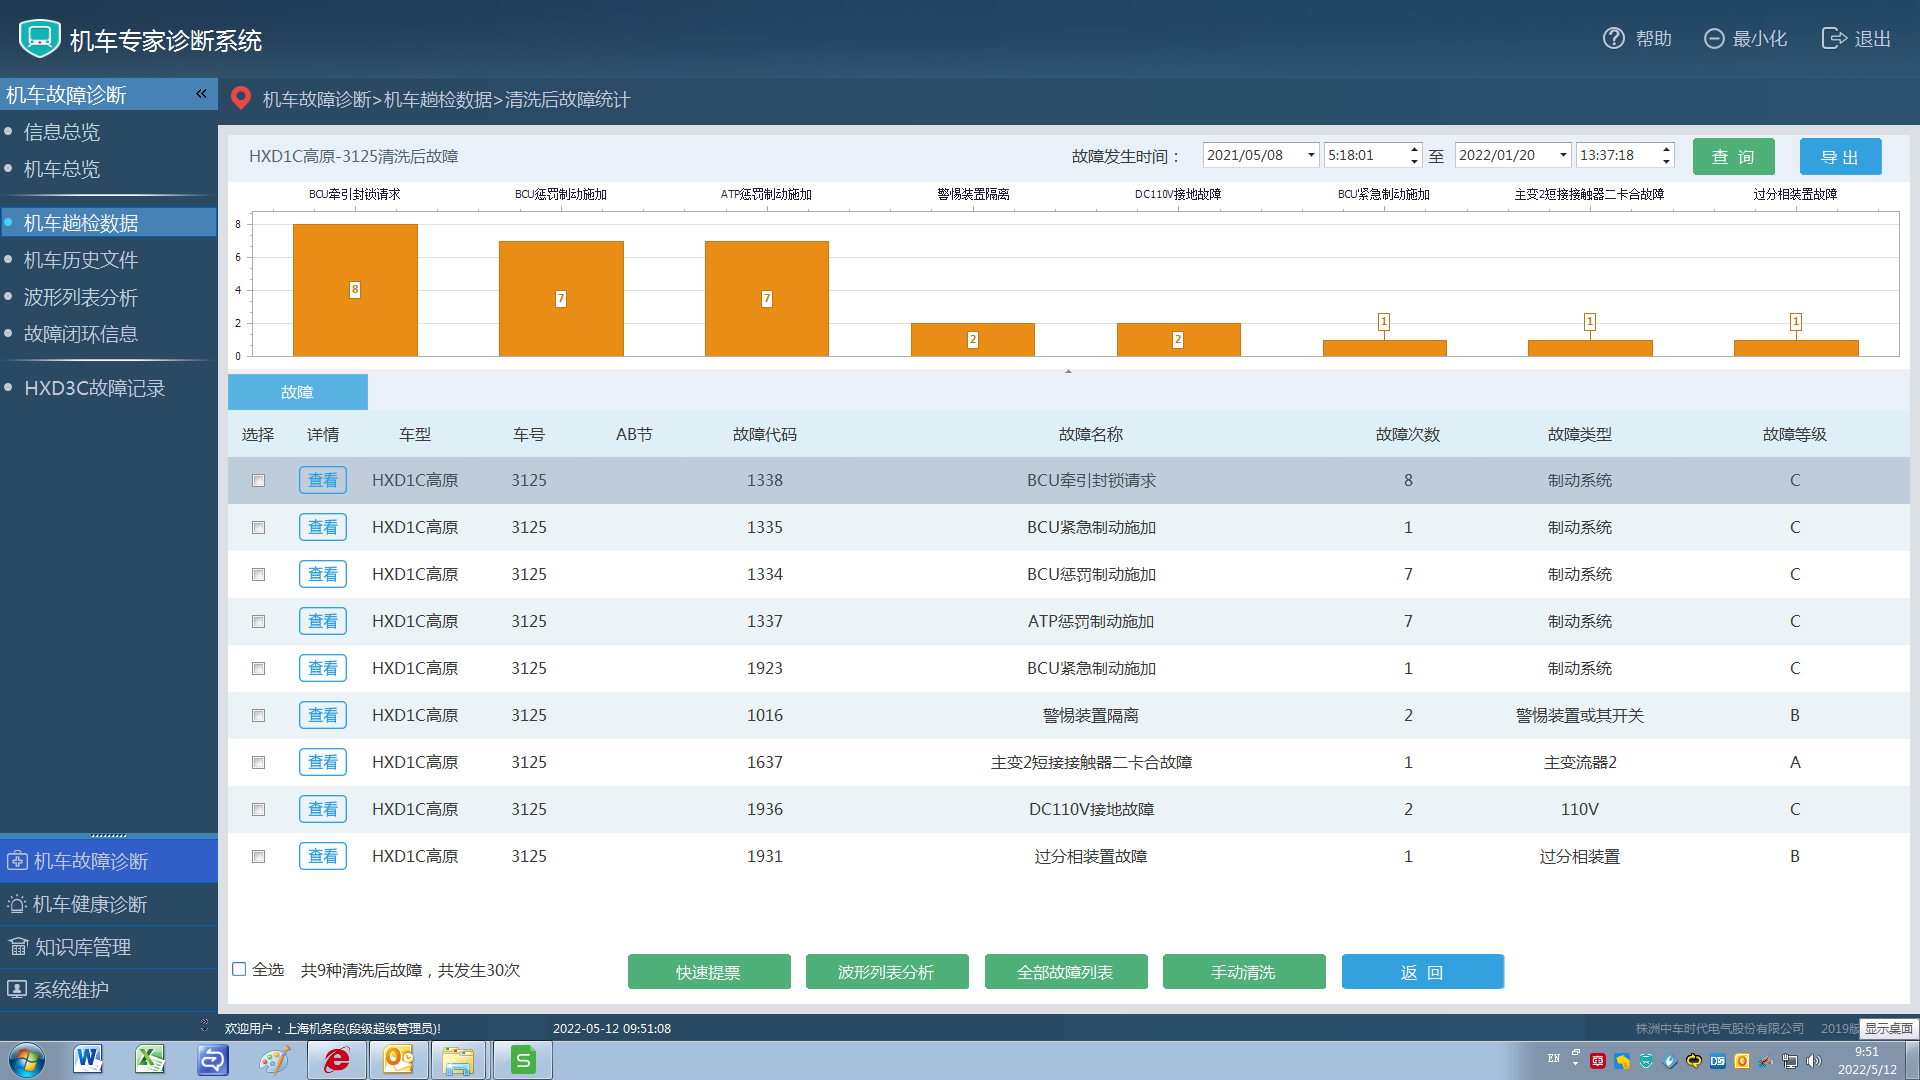1920x1080 pixels.
Task: Click the 系统维护 monitor icon
Action: [x=17, y=990]
